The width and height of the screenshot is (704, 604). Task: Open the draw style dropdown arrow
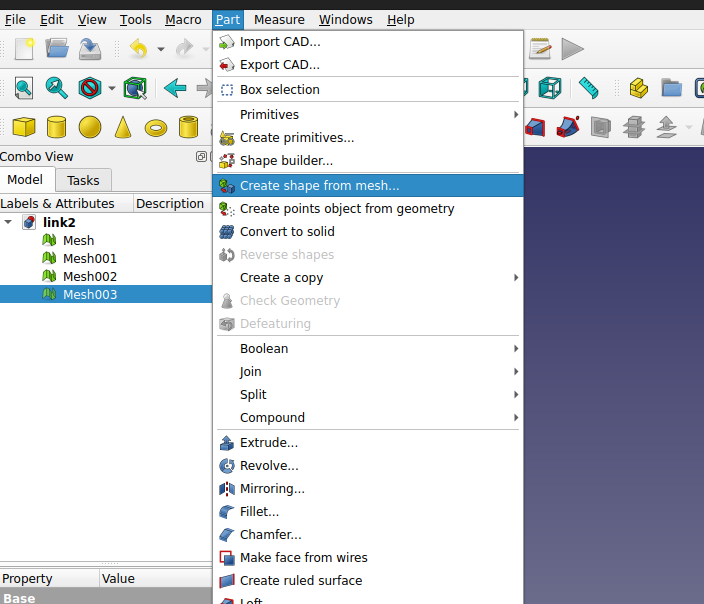(x=111, y=88)
